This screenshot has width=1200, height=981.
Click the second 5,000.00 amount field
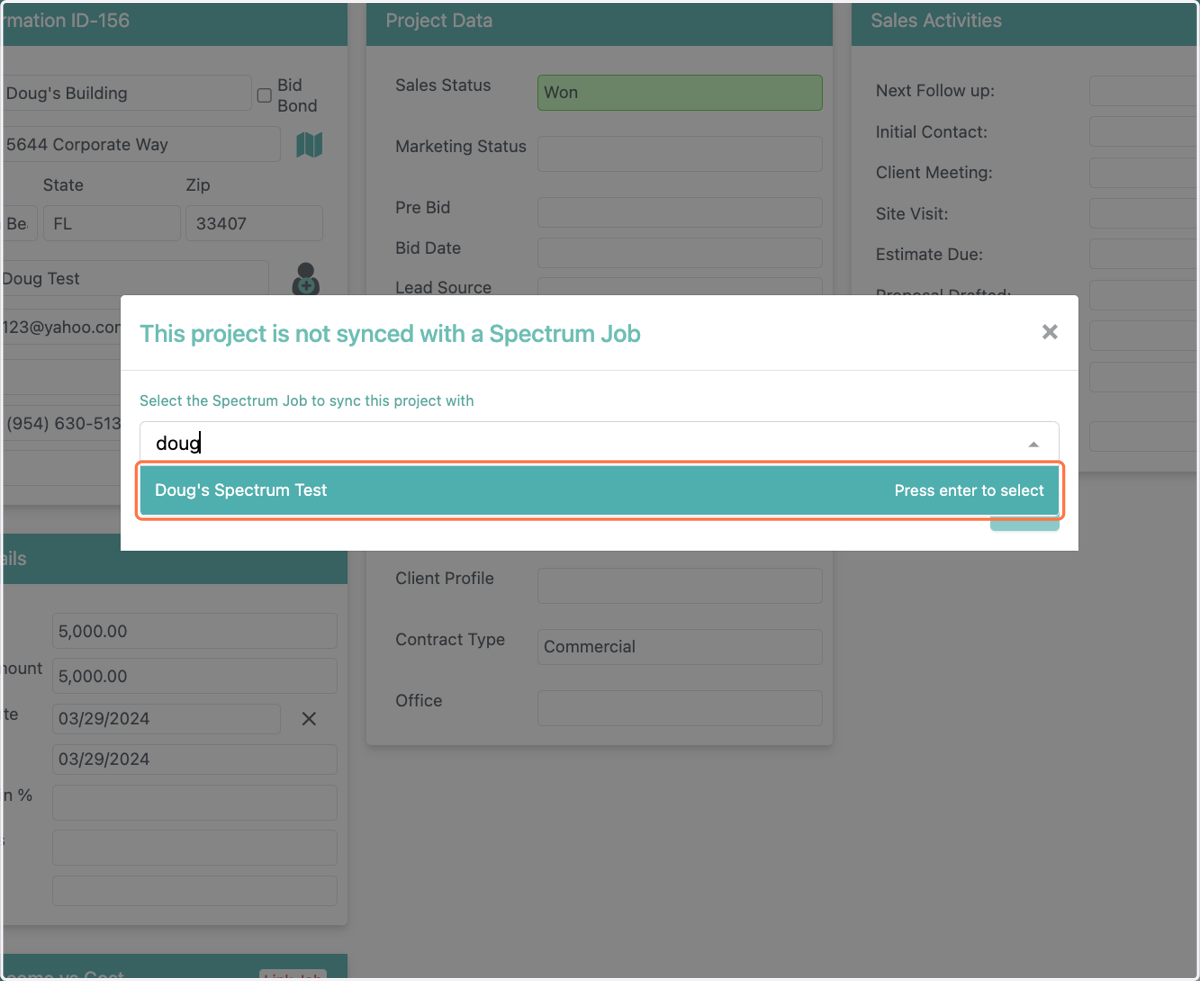point(195,676)
